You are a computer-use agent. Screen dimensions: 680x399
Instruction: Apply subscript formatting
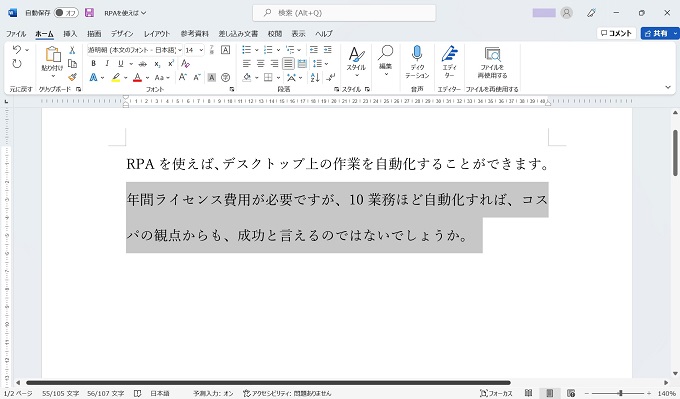pyautogui.click(x=157, y=64)
